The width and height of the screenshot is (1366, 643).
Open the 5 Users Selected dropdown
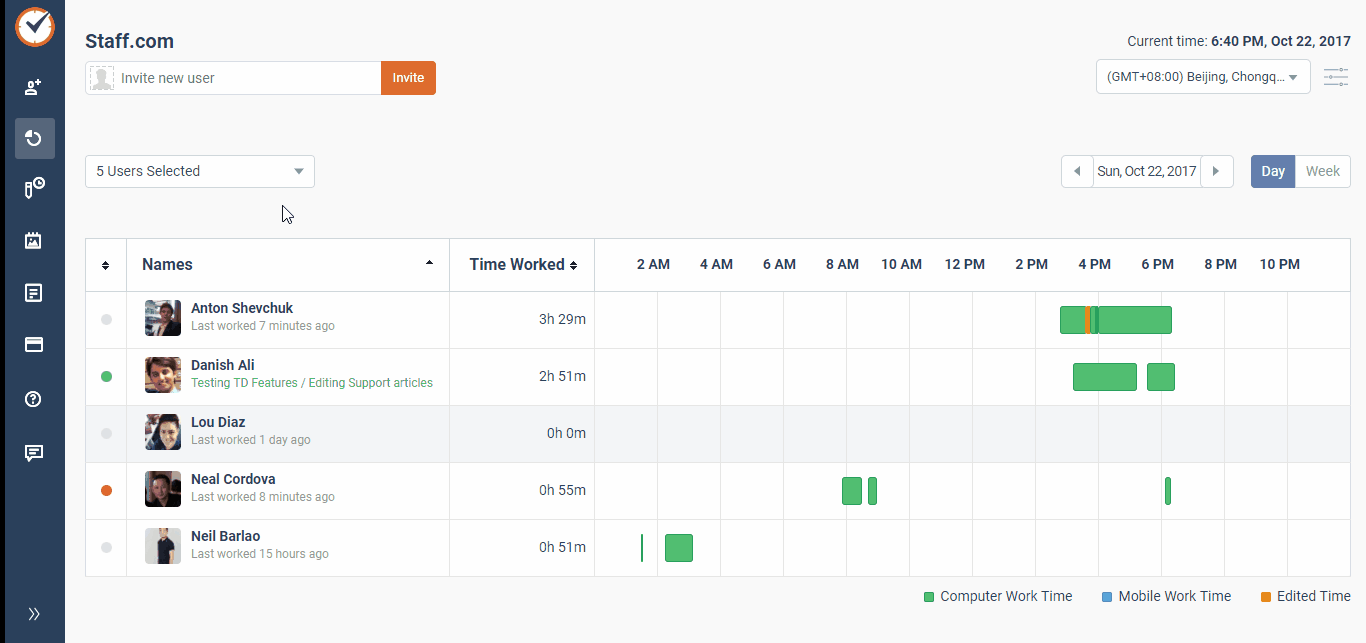(199, 171)
